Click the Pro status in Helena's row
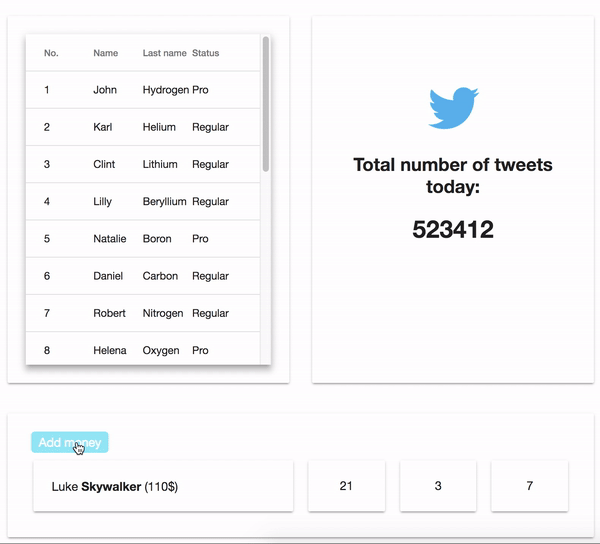The height and width of the screenshot is (544, 600). click(200, 350)
